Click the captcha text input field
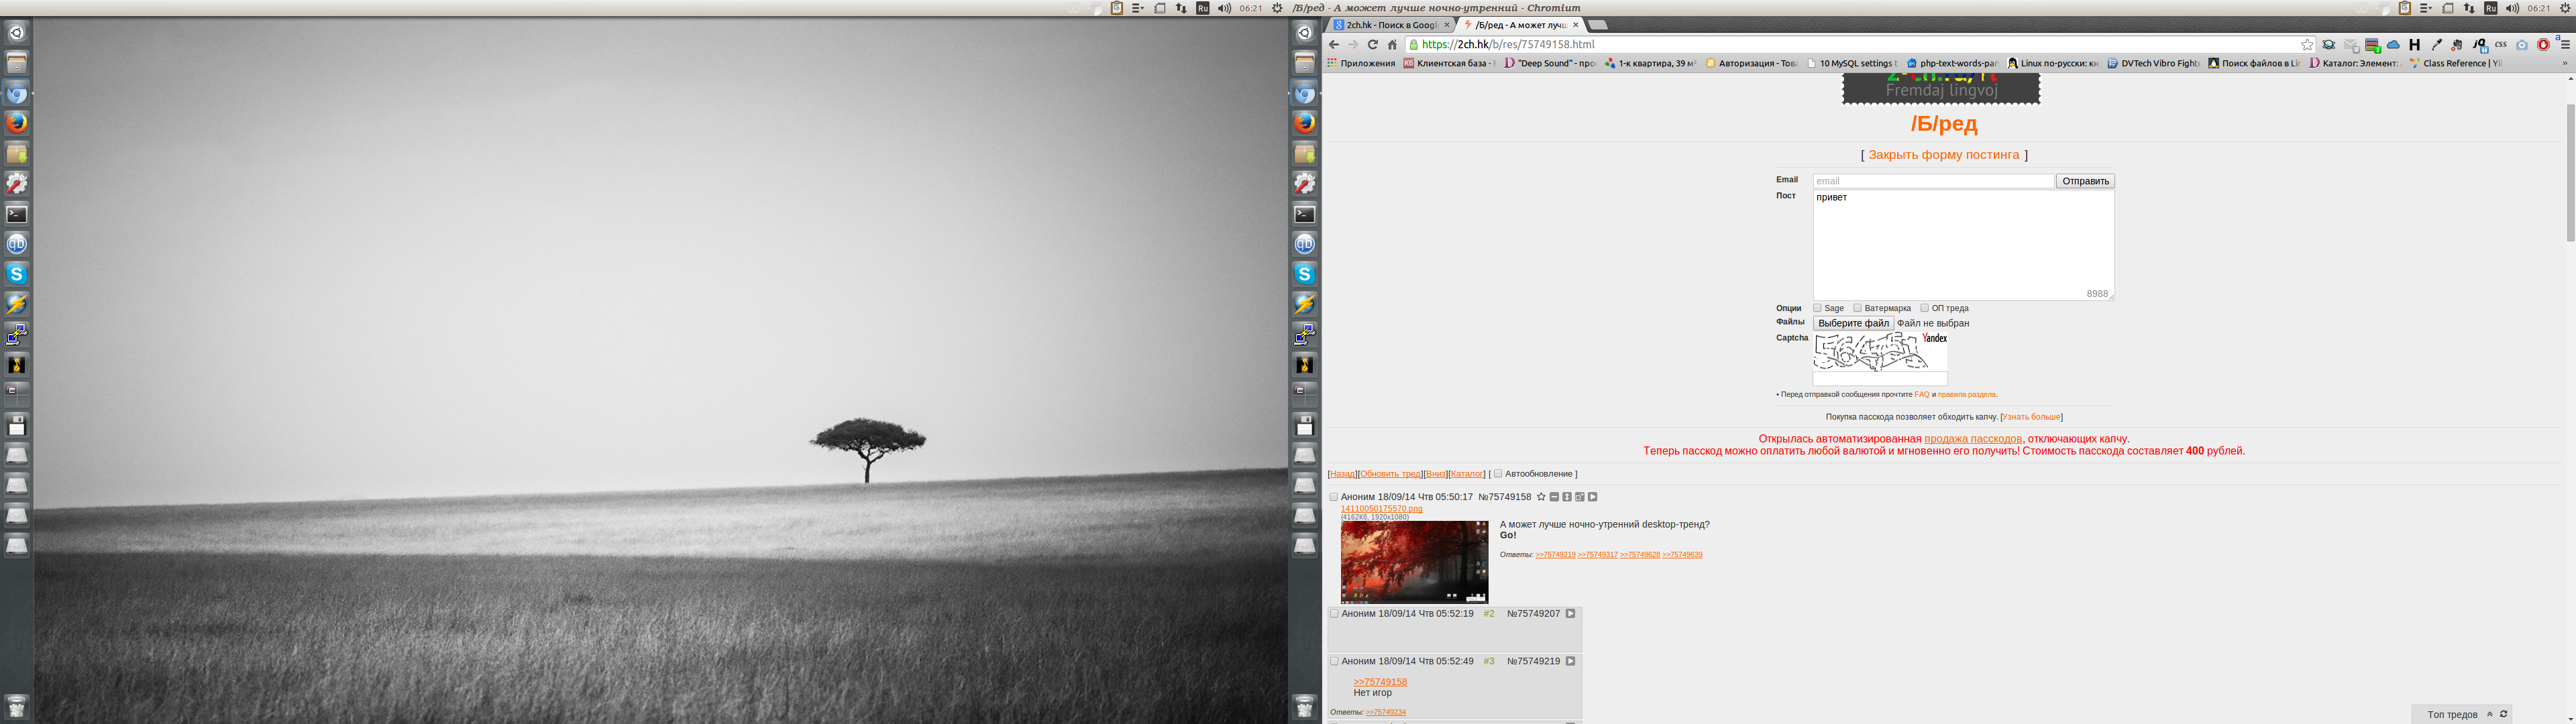Screen dimensions: 2576x724 [1879, 379]
